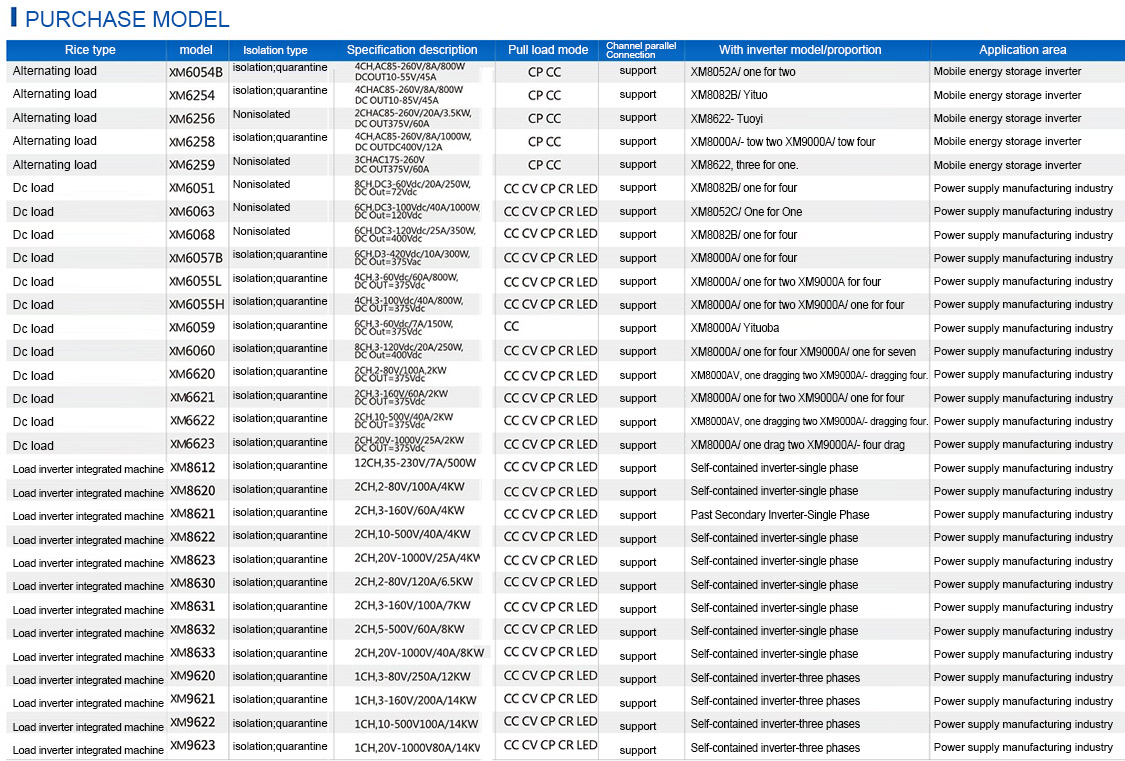This screenshot has width=1125, height=761.
Task: Click the PURCHASE MODEL heading
Action: coord(127,19)
